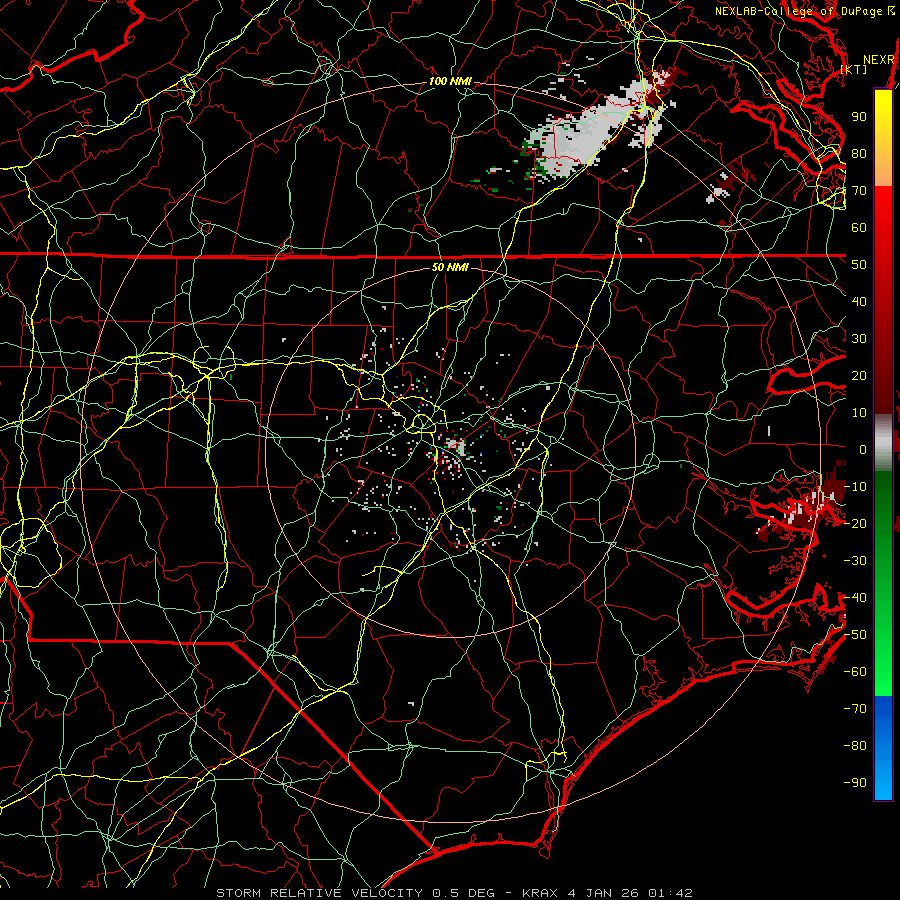Screen dimensions: 900x900
Task: Select the positive 10 scale value
Action: 859,413
